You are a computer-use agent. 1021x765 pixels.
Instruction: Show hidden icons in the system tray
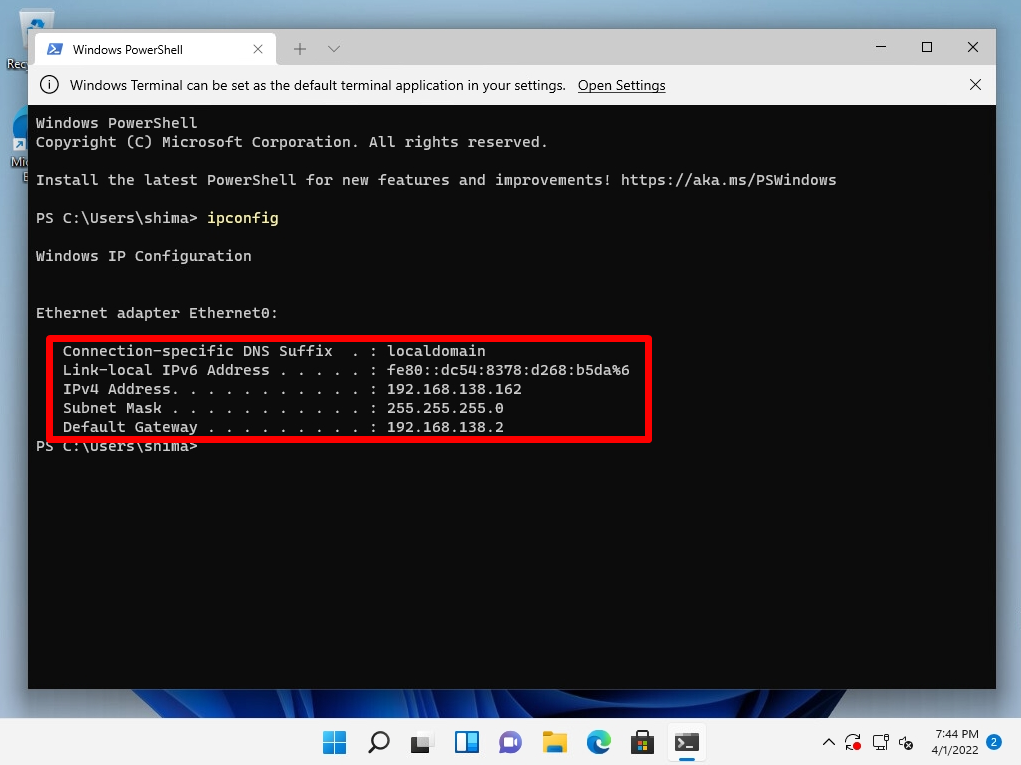(x=829, y=742)
